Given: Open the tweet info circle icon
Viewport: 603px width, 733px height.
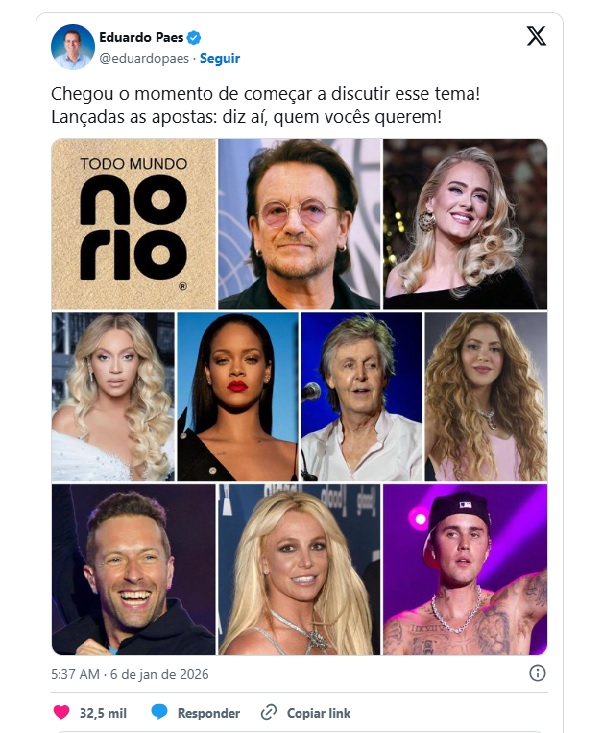Looking at the screenshot, I should point(537,673).
